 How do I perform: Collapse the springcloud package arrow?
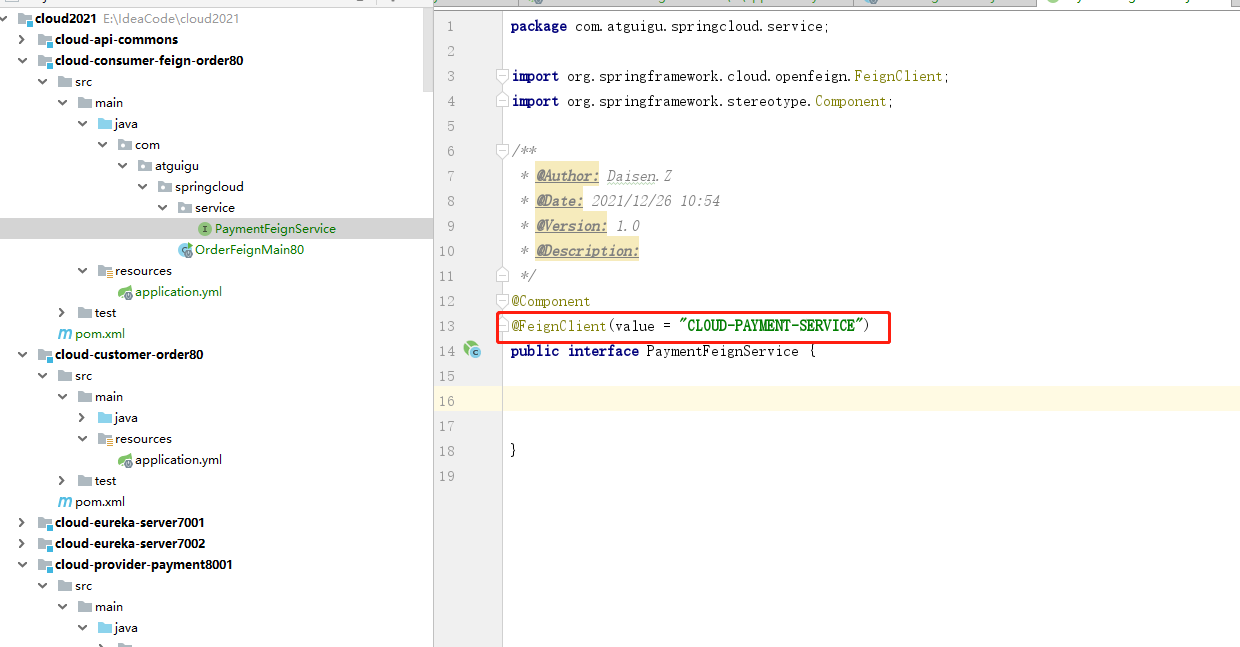click(x=142, y=187)
